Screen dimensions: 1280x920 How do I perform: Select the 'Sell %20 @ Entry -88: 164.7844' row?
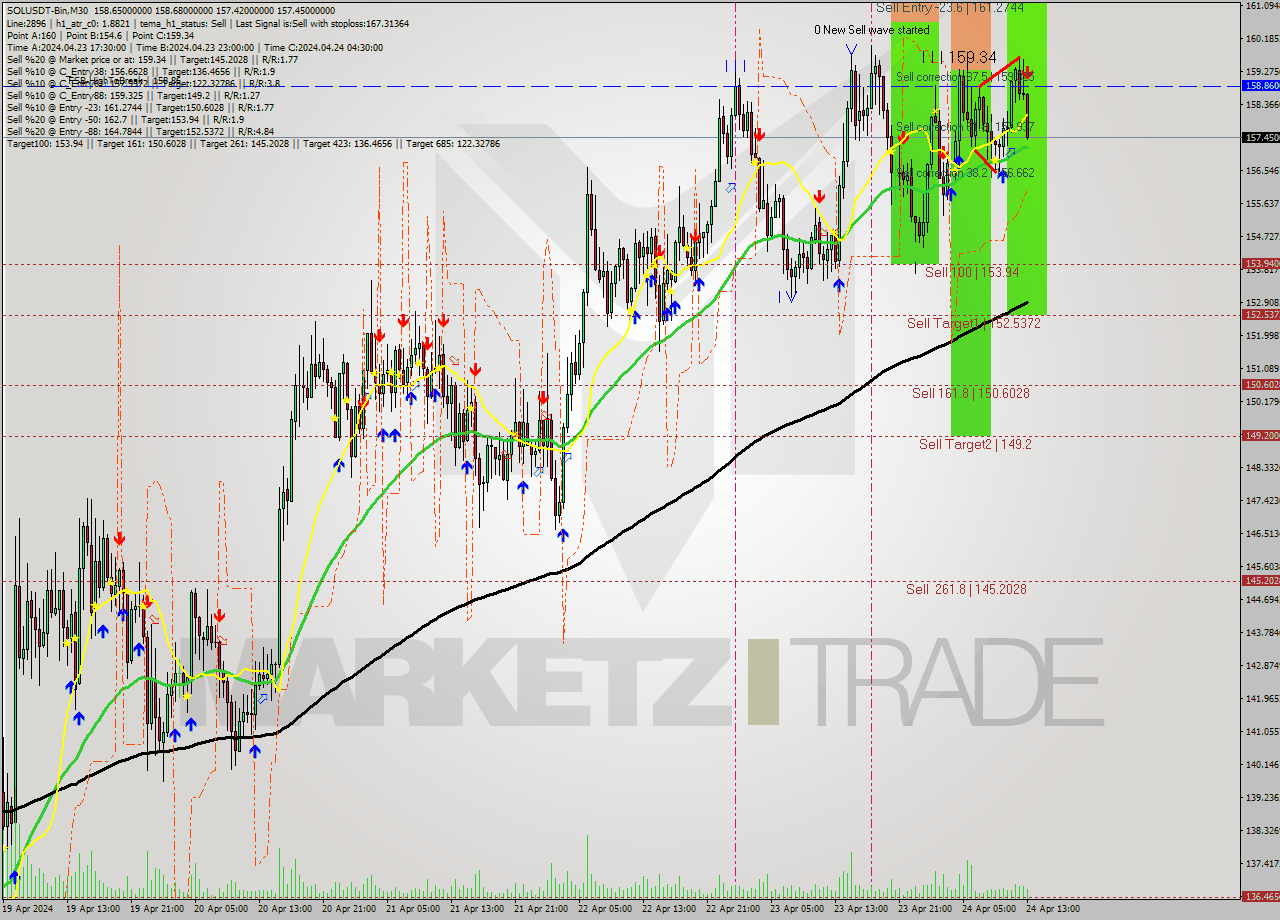point(140,131)
